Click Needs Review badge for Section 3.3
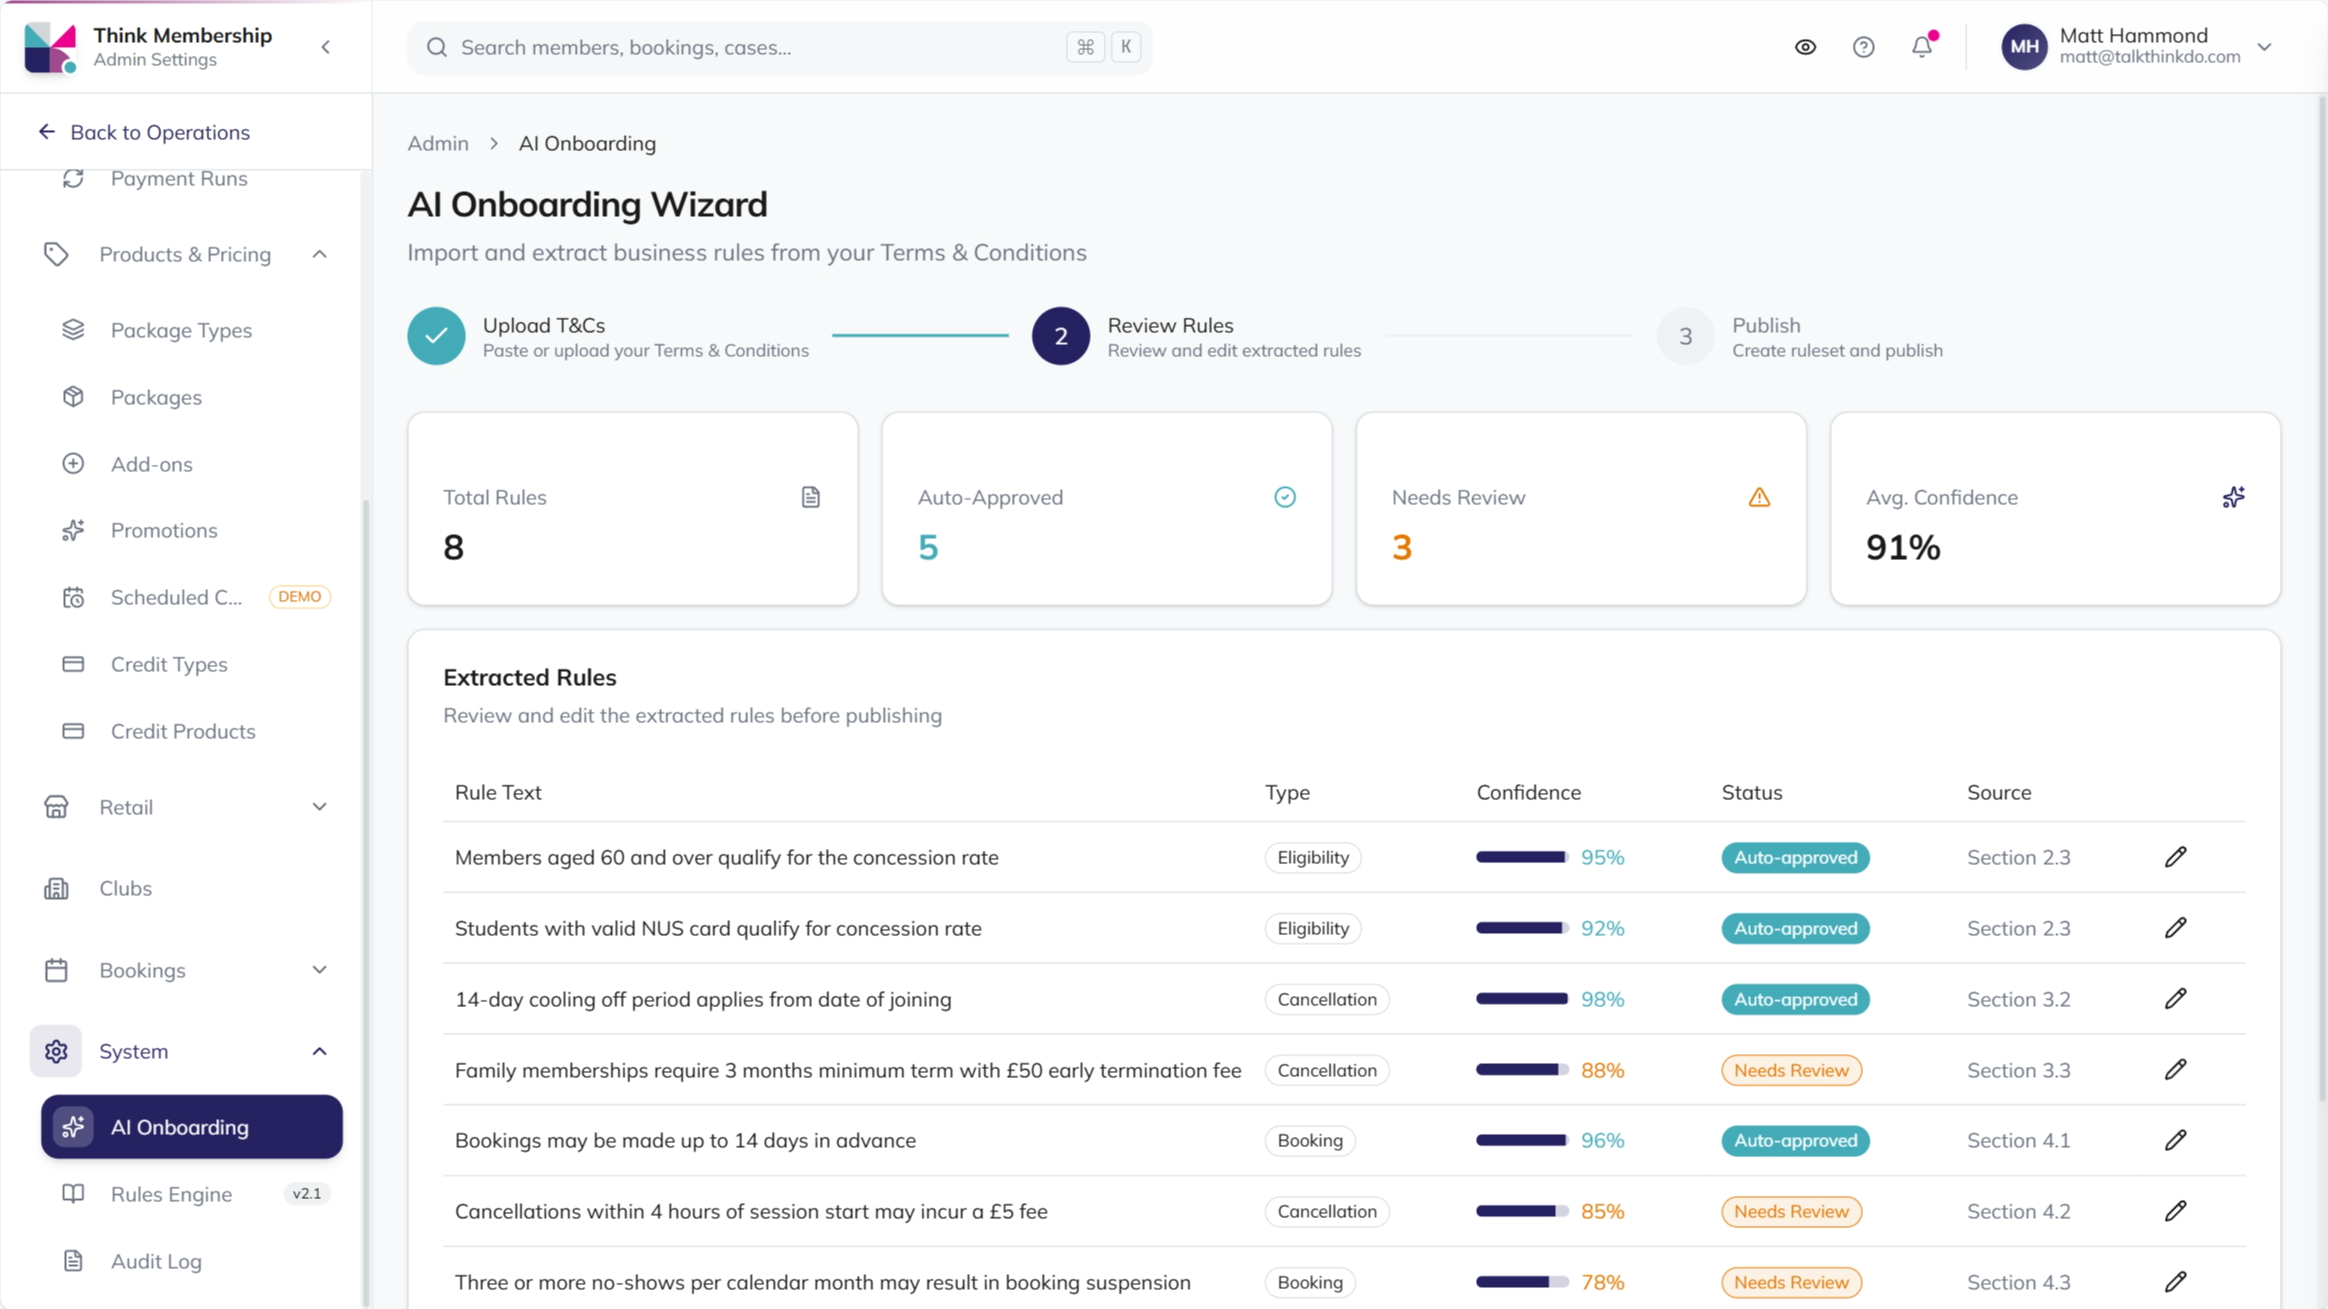The width and height of the screenshot is (2328, 1309). tap(1791, 1070)
